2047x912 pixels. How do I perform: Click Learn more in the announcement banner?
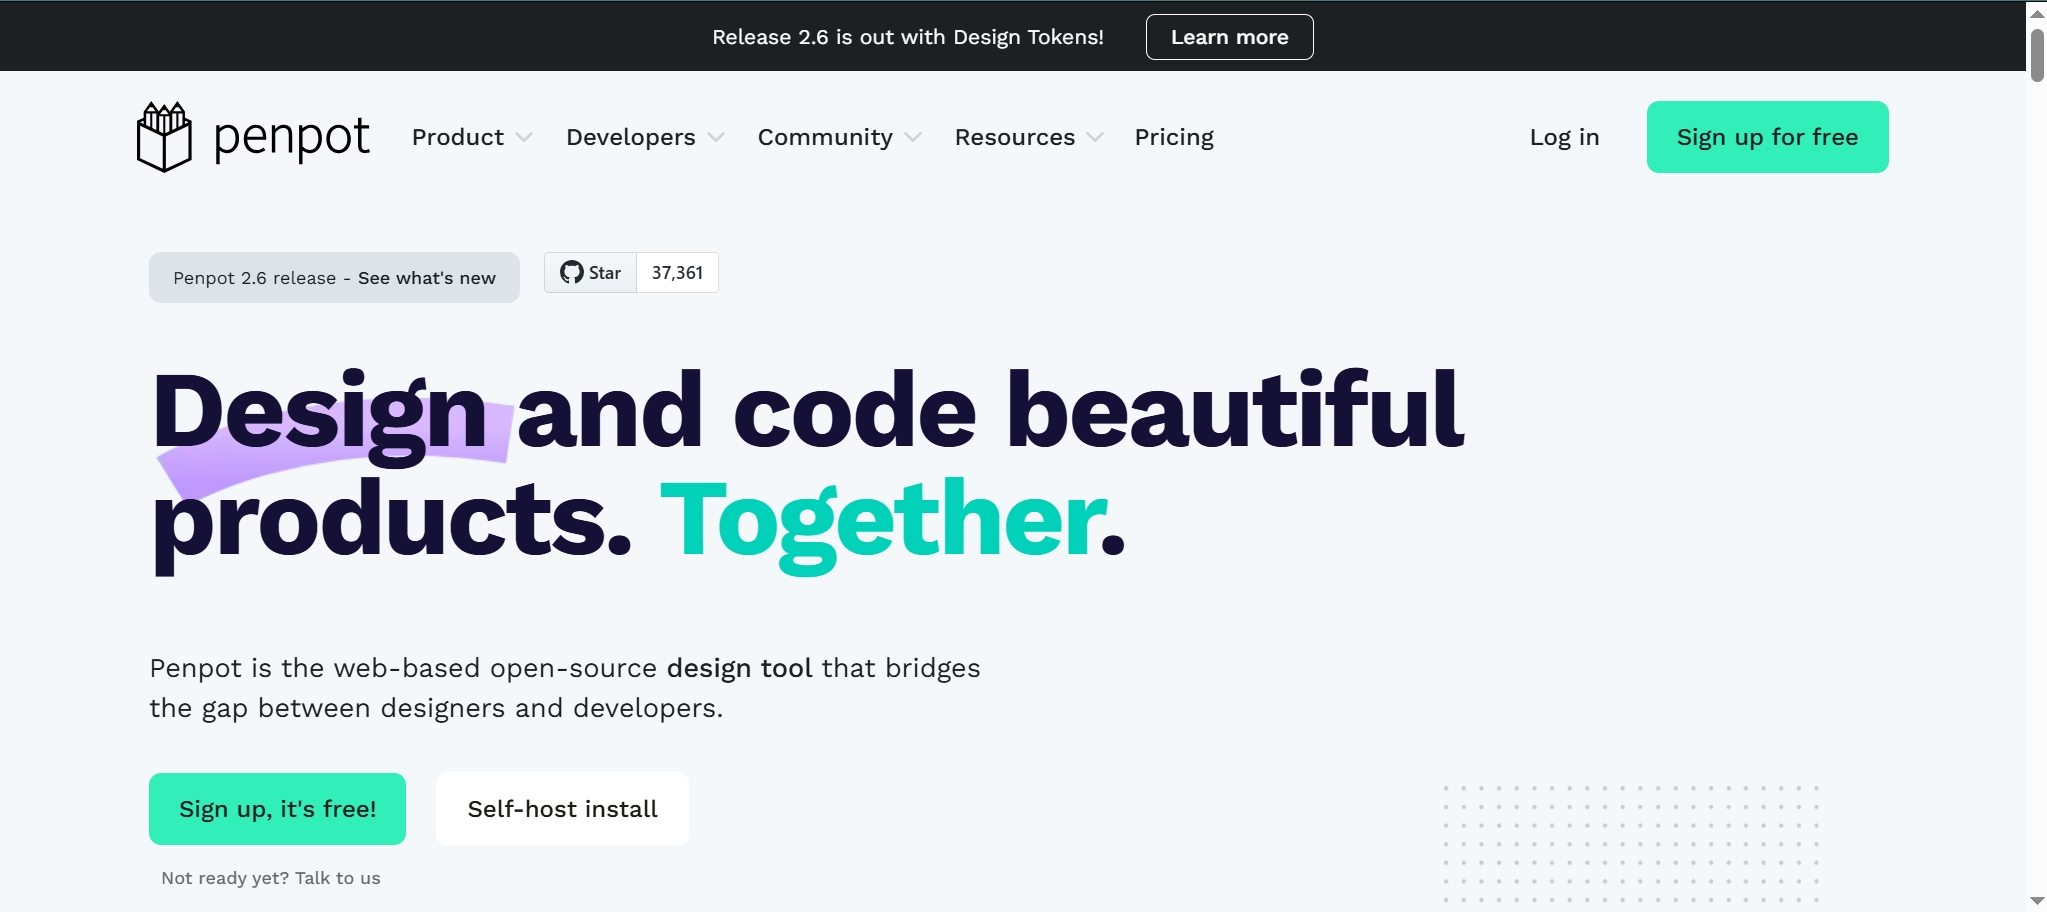1229,37
